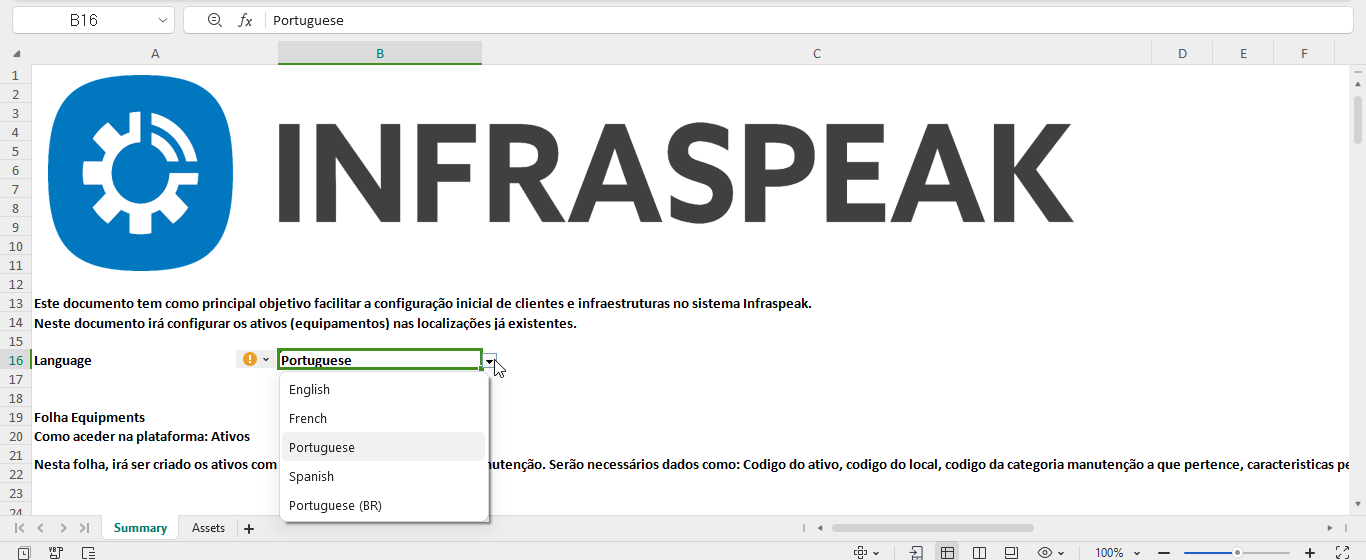Choose Spanish from the language list

pyautogui.click(x=384, y=476)
